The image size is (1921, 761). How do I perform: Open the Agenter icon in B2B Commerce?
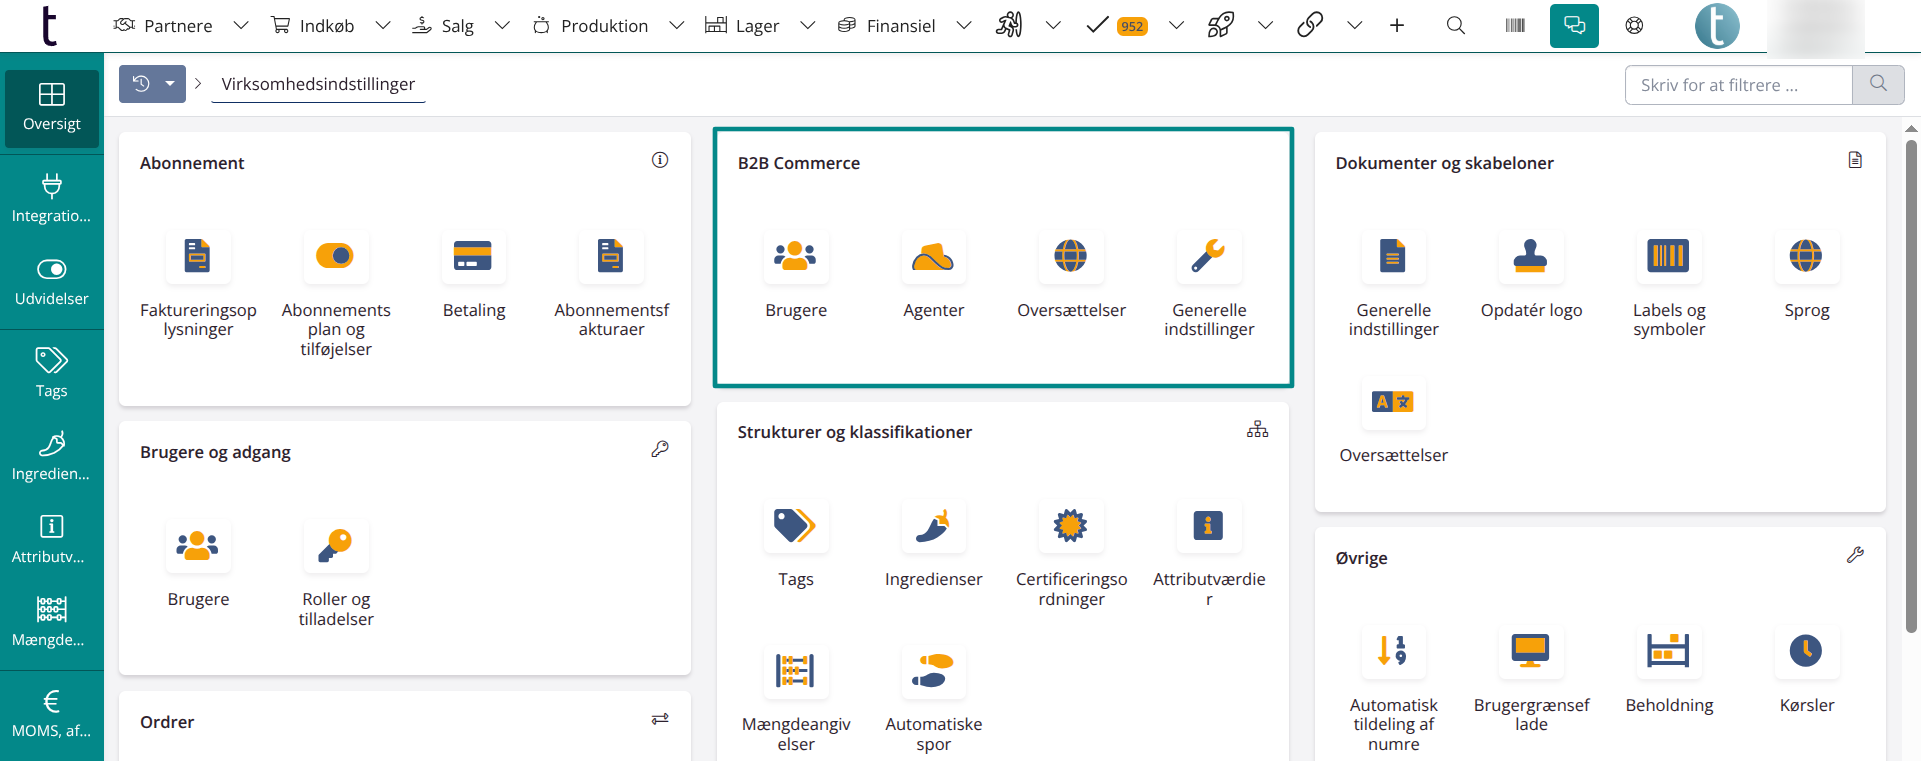(933, 257)
